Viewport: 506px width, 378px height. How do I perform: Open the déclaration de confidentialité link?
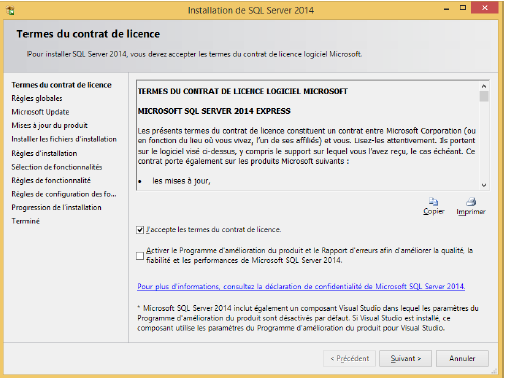click(x=301, y=286)
